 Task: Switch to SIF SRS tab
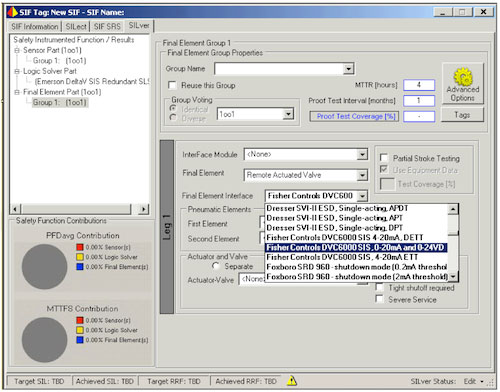107,26
